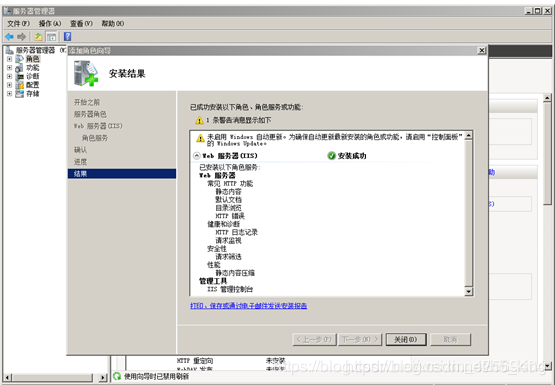The height and width of the screenshot is (385, 555).
Task: Select the 进度 wizard step
Action: coord(80,162)
